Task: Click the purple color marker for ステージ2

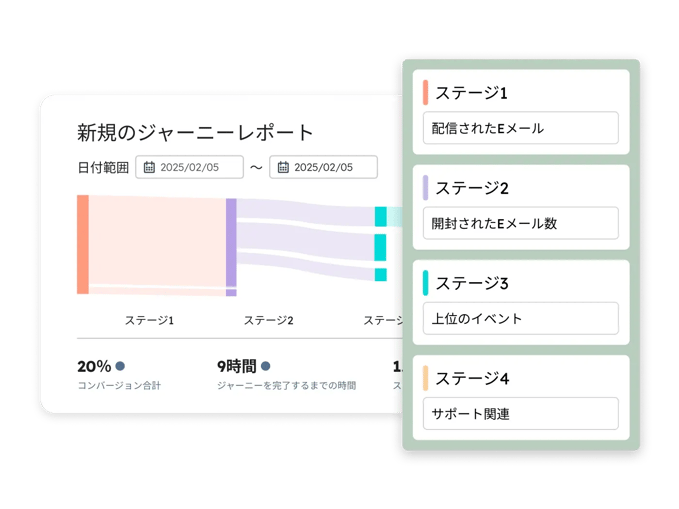Action: (x=426, y=188)
